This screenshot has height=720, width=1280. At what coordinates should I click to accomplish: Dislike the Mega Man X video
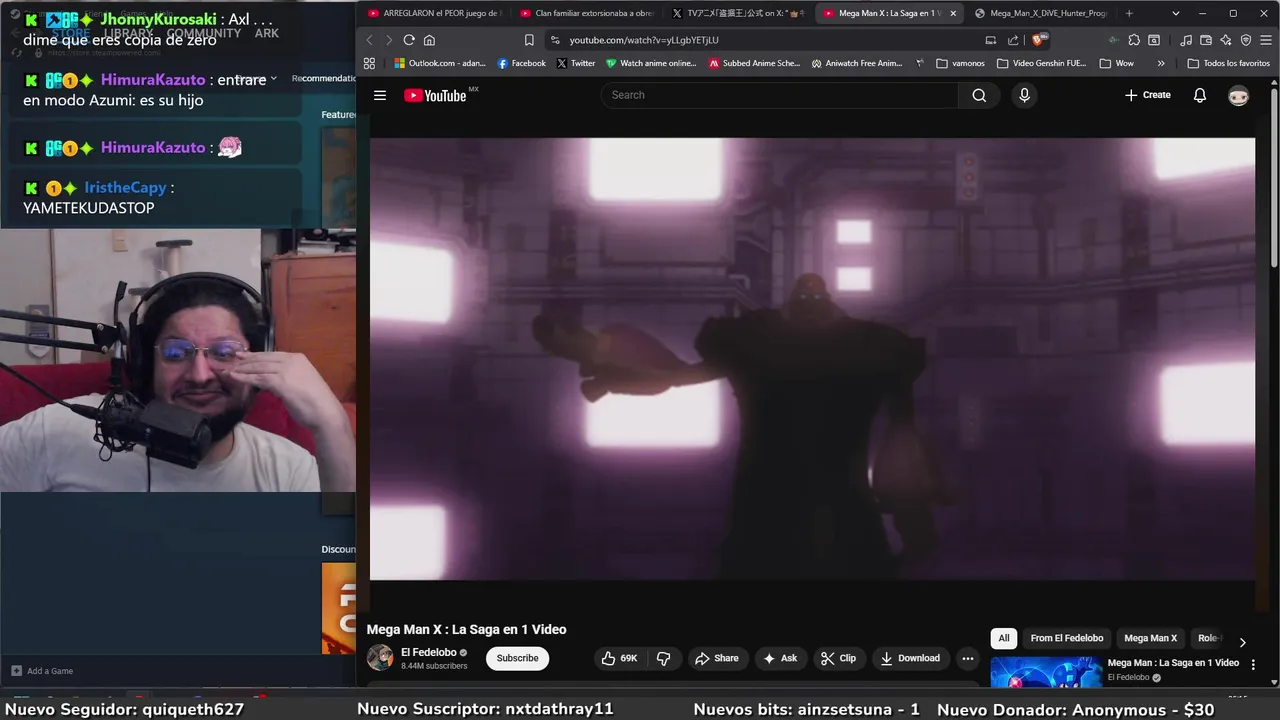(663, 658)
